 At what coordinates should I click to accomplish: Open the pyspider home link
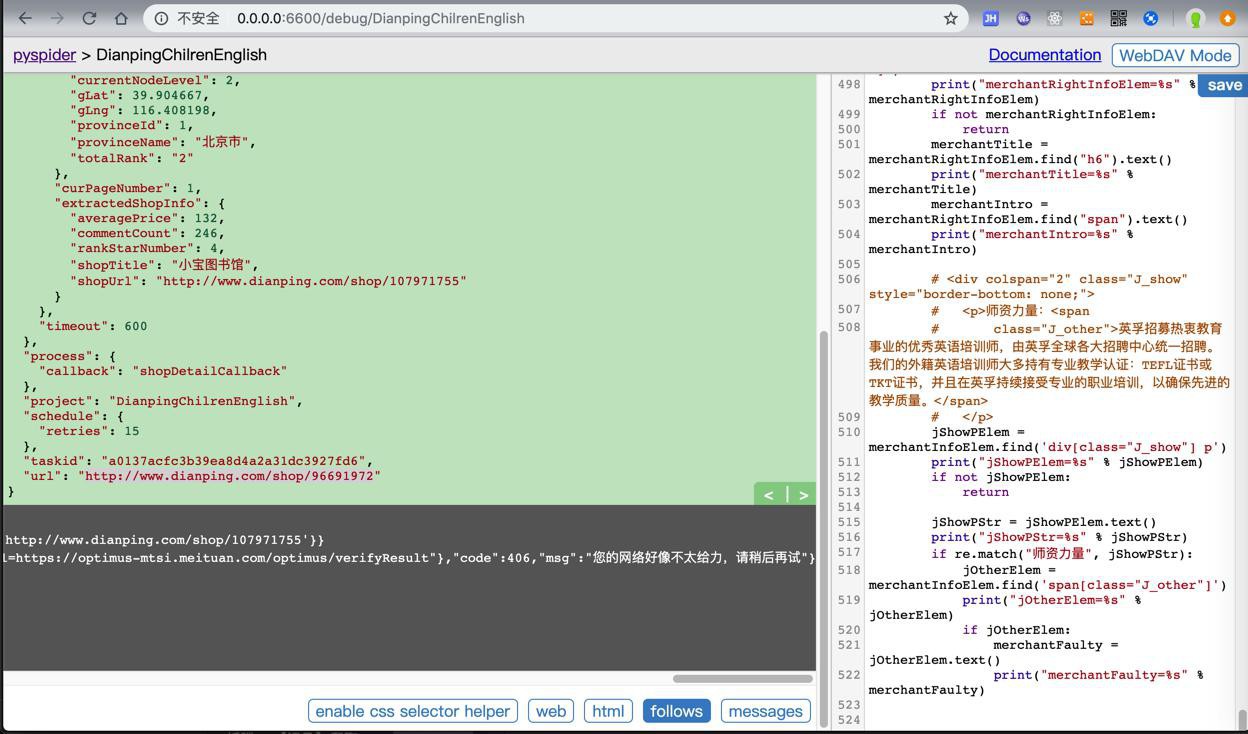pyautogui.click(x=44, y=55)
